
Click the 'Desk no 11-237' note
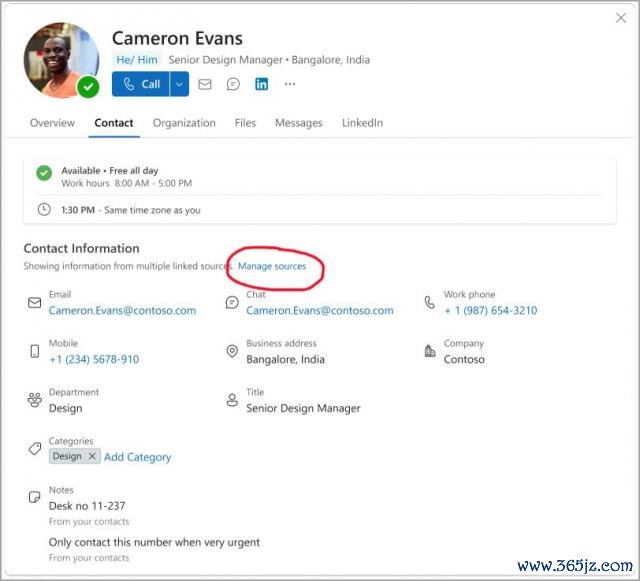87,506
